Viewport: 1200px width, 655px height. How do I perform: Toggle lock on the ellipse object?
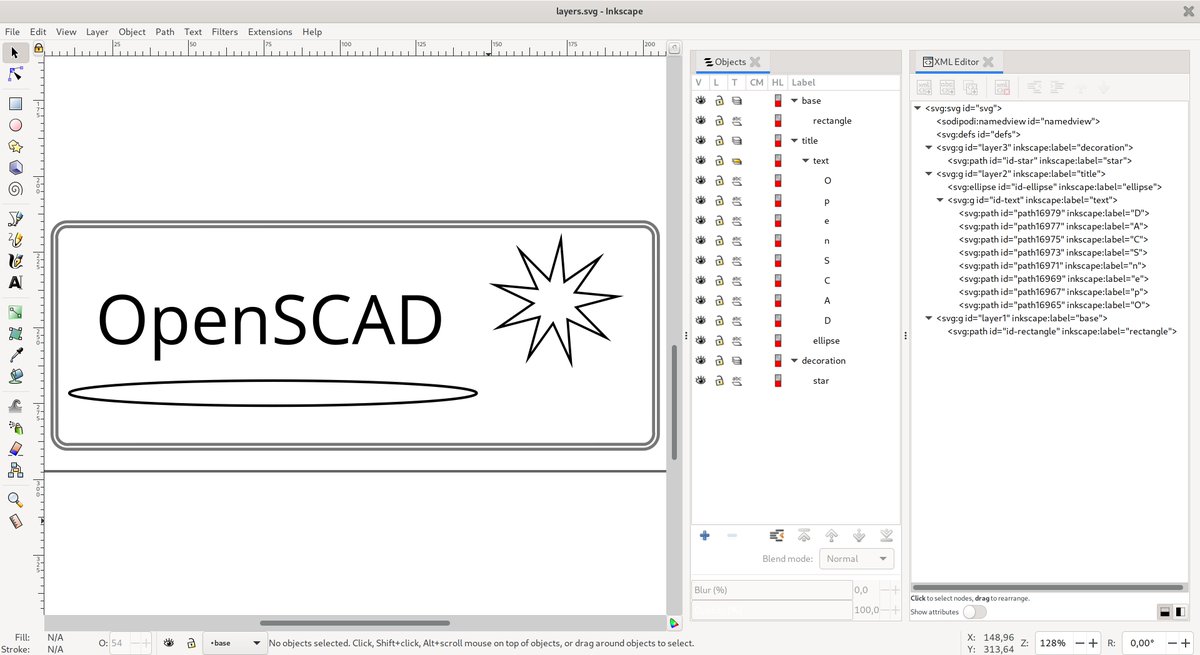(719, 341)
